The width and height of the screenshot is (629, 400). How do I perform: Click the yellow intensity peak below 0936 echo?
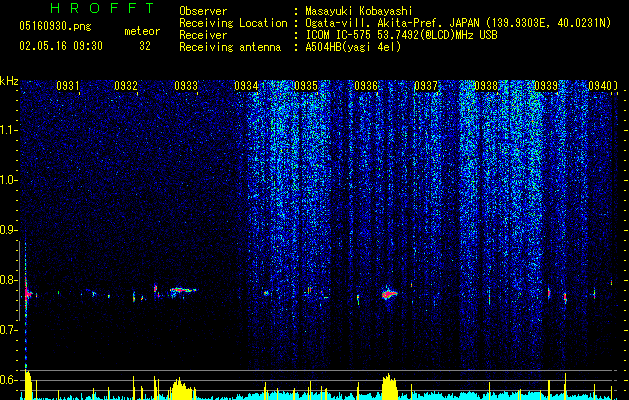[x=389, y=387]
